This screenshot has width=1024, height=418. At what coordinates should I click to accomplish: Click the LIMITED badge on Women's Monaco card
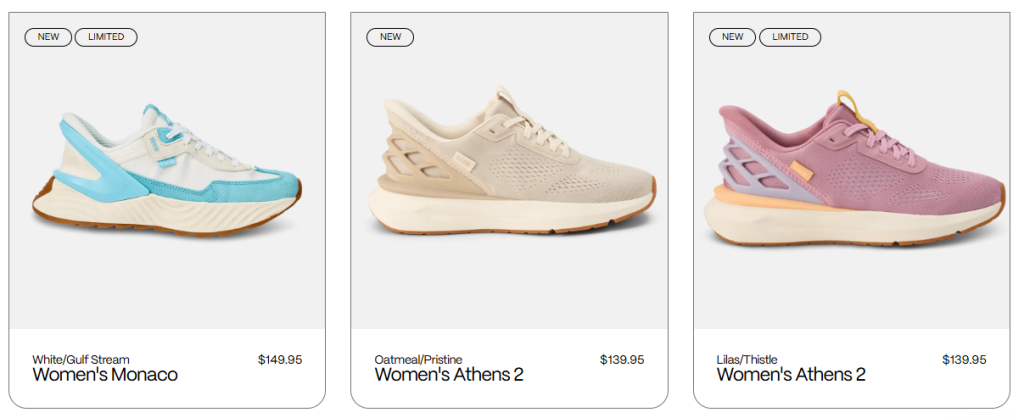click(106, 37)
